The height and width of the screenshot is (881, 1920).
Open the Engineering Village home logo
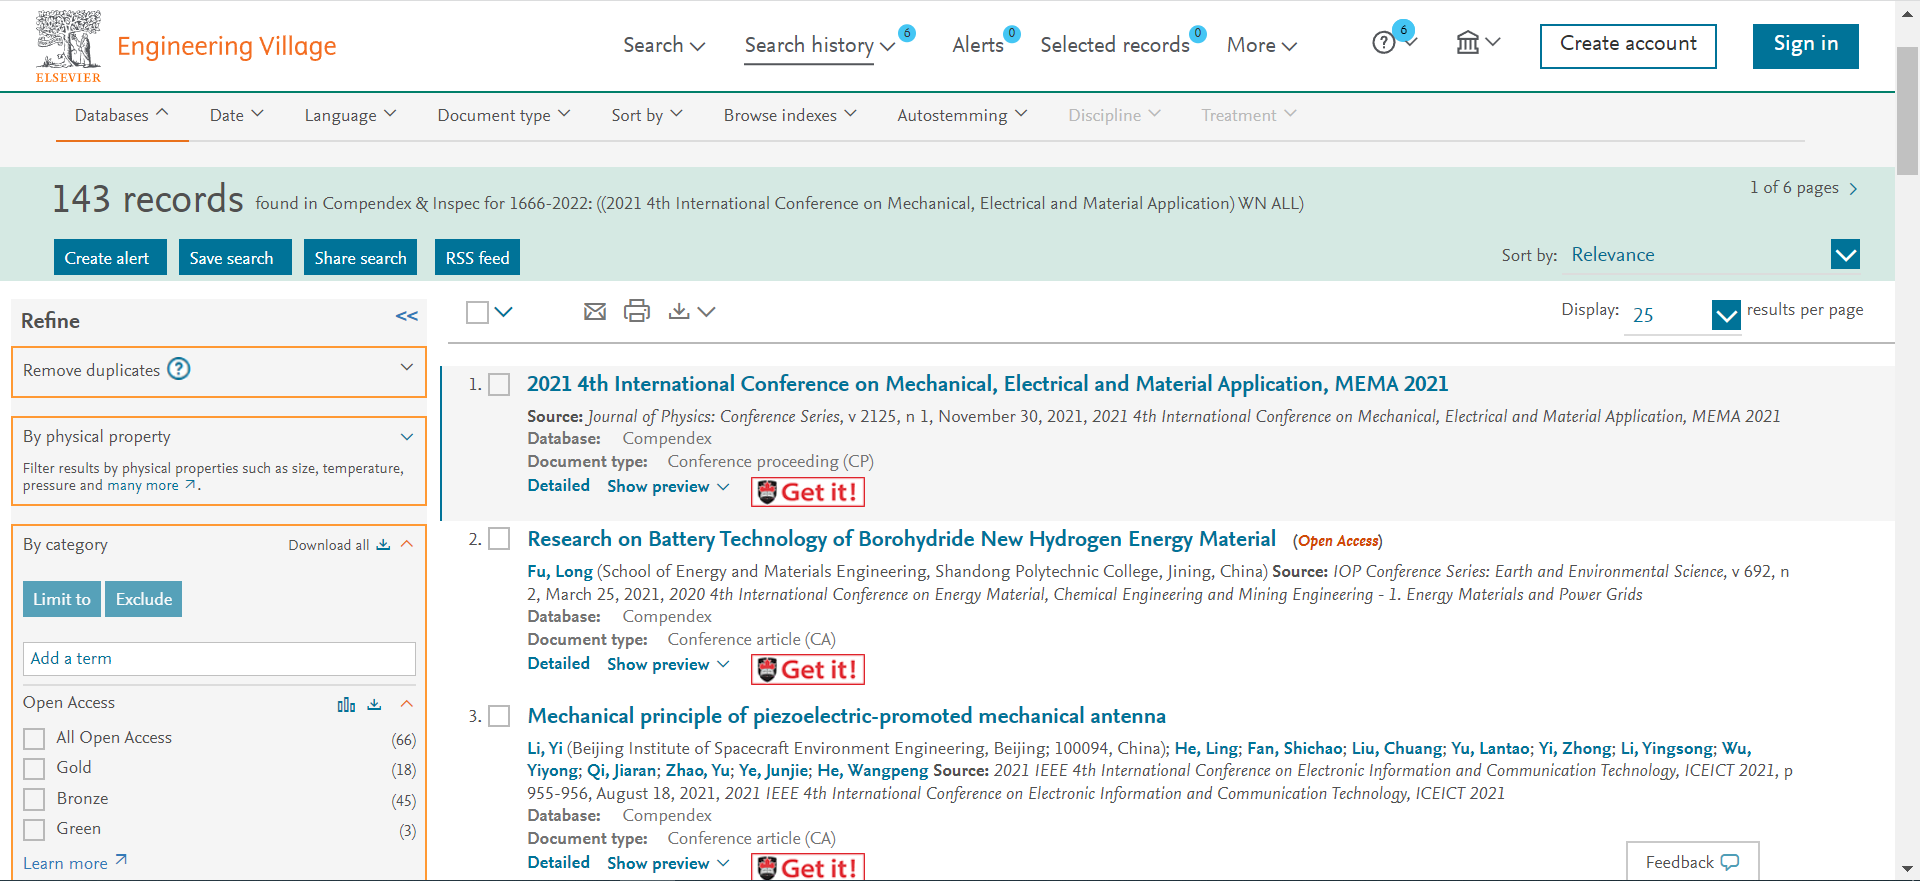tap(186, 46)
